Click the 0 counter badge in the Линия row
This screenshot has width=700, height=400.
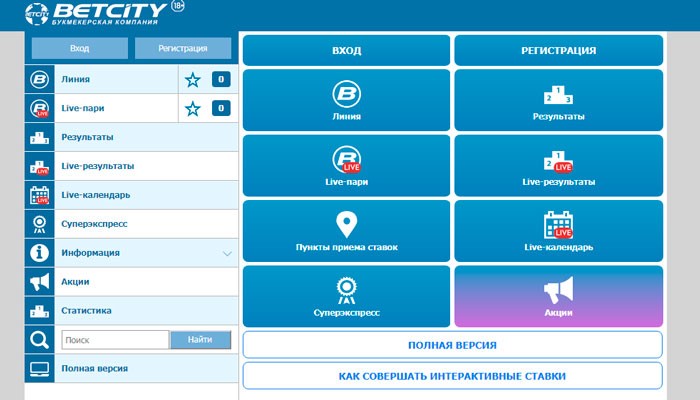[221, 79]
